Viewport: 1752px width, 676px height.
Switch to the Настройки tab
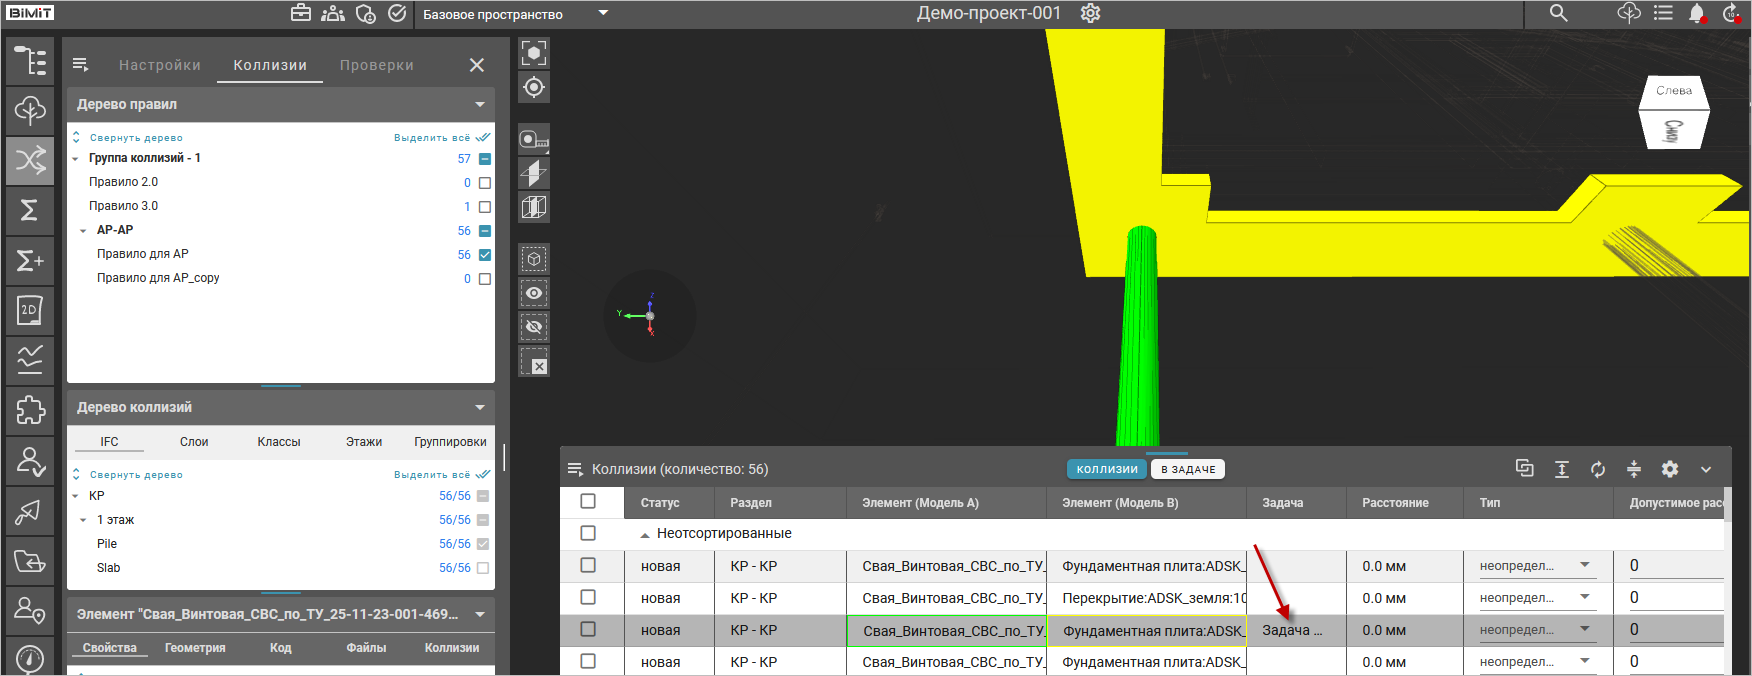click(160, 65)
